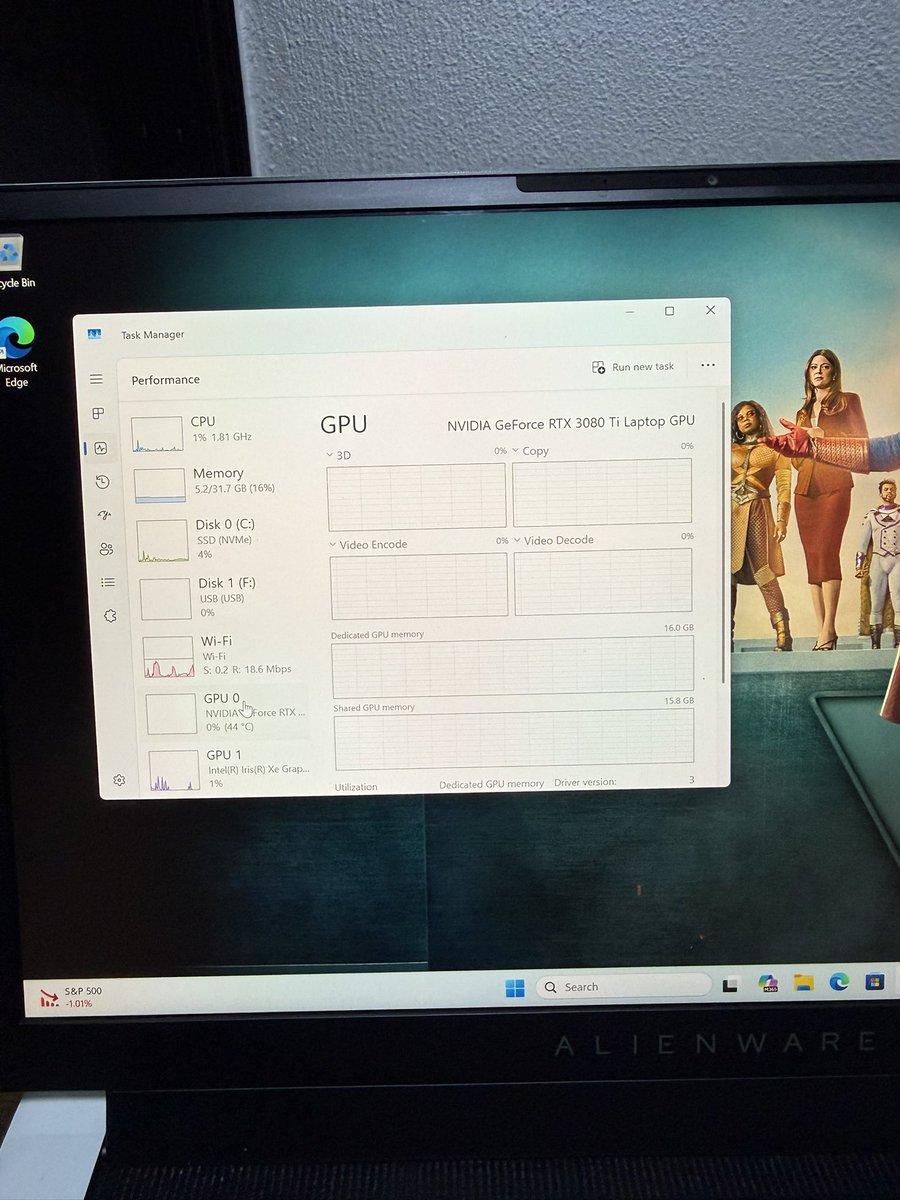The image size is (900, 1200).
Task: Select the Performance page icon in sidebar
Action: pos(101,448)
